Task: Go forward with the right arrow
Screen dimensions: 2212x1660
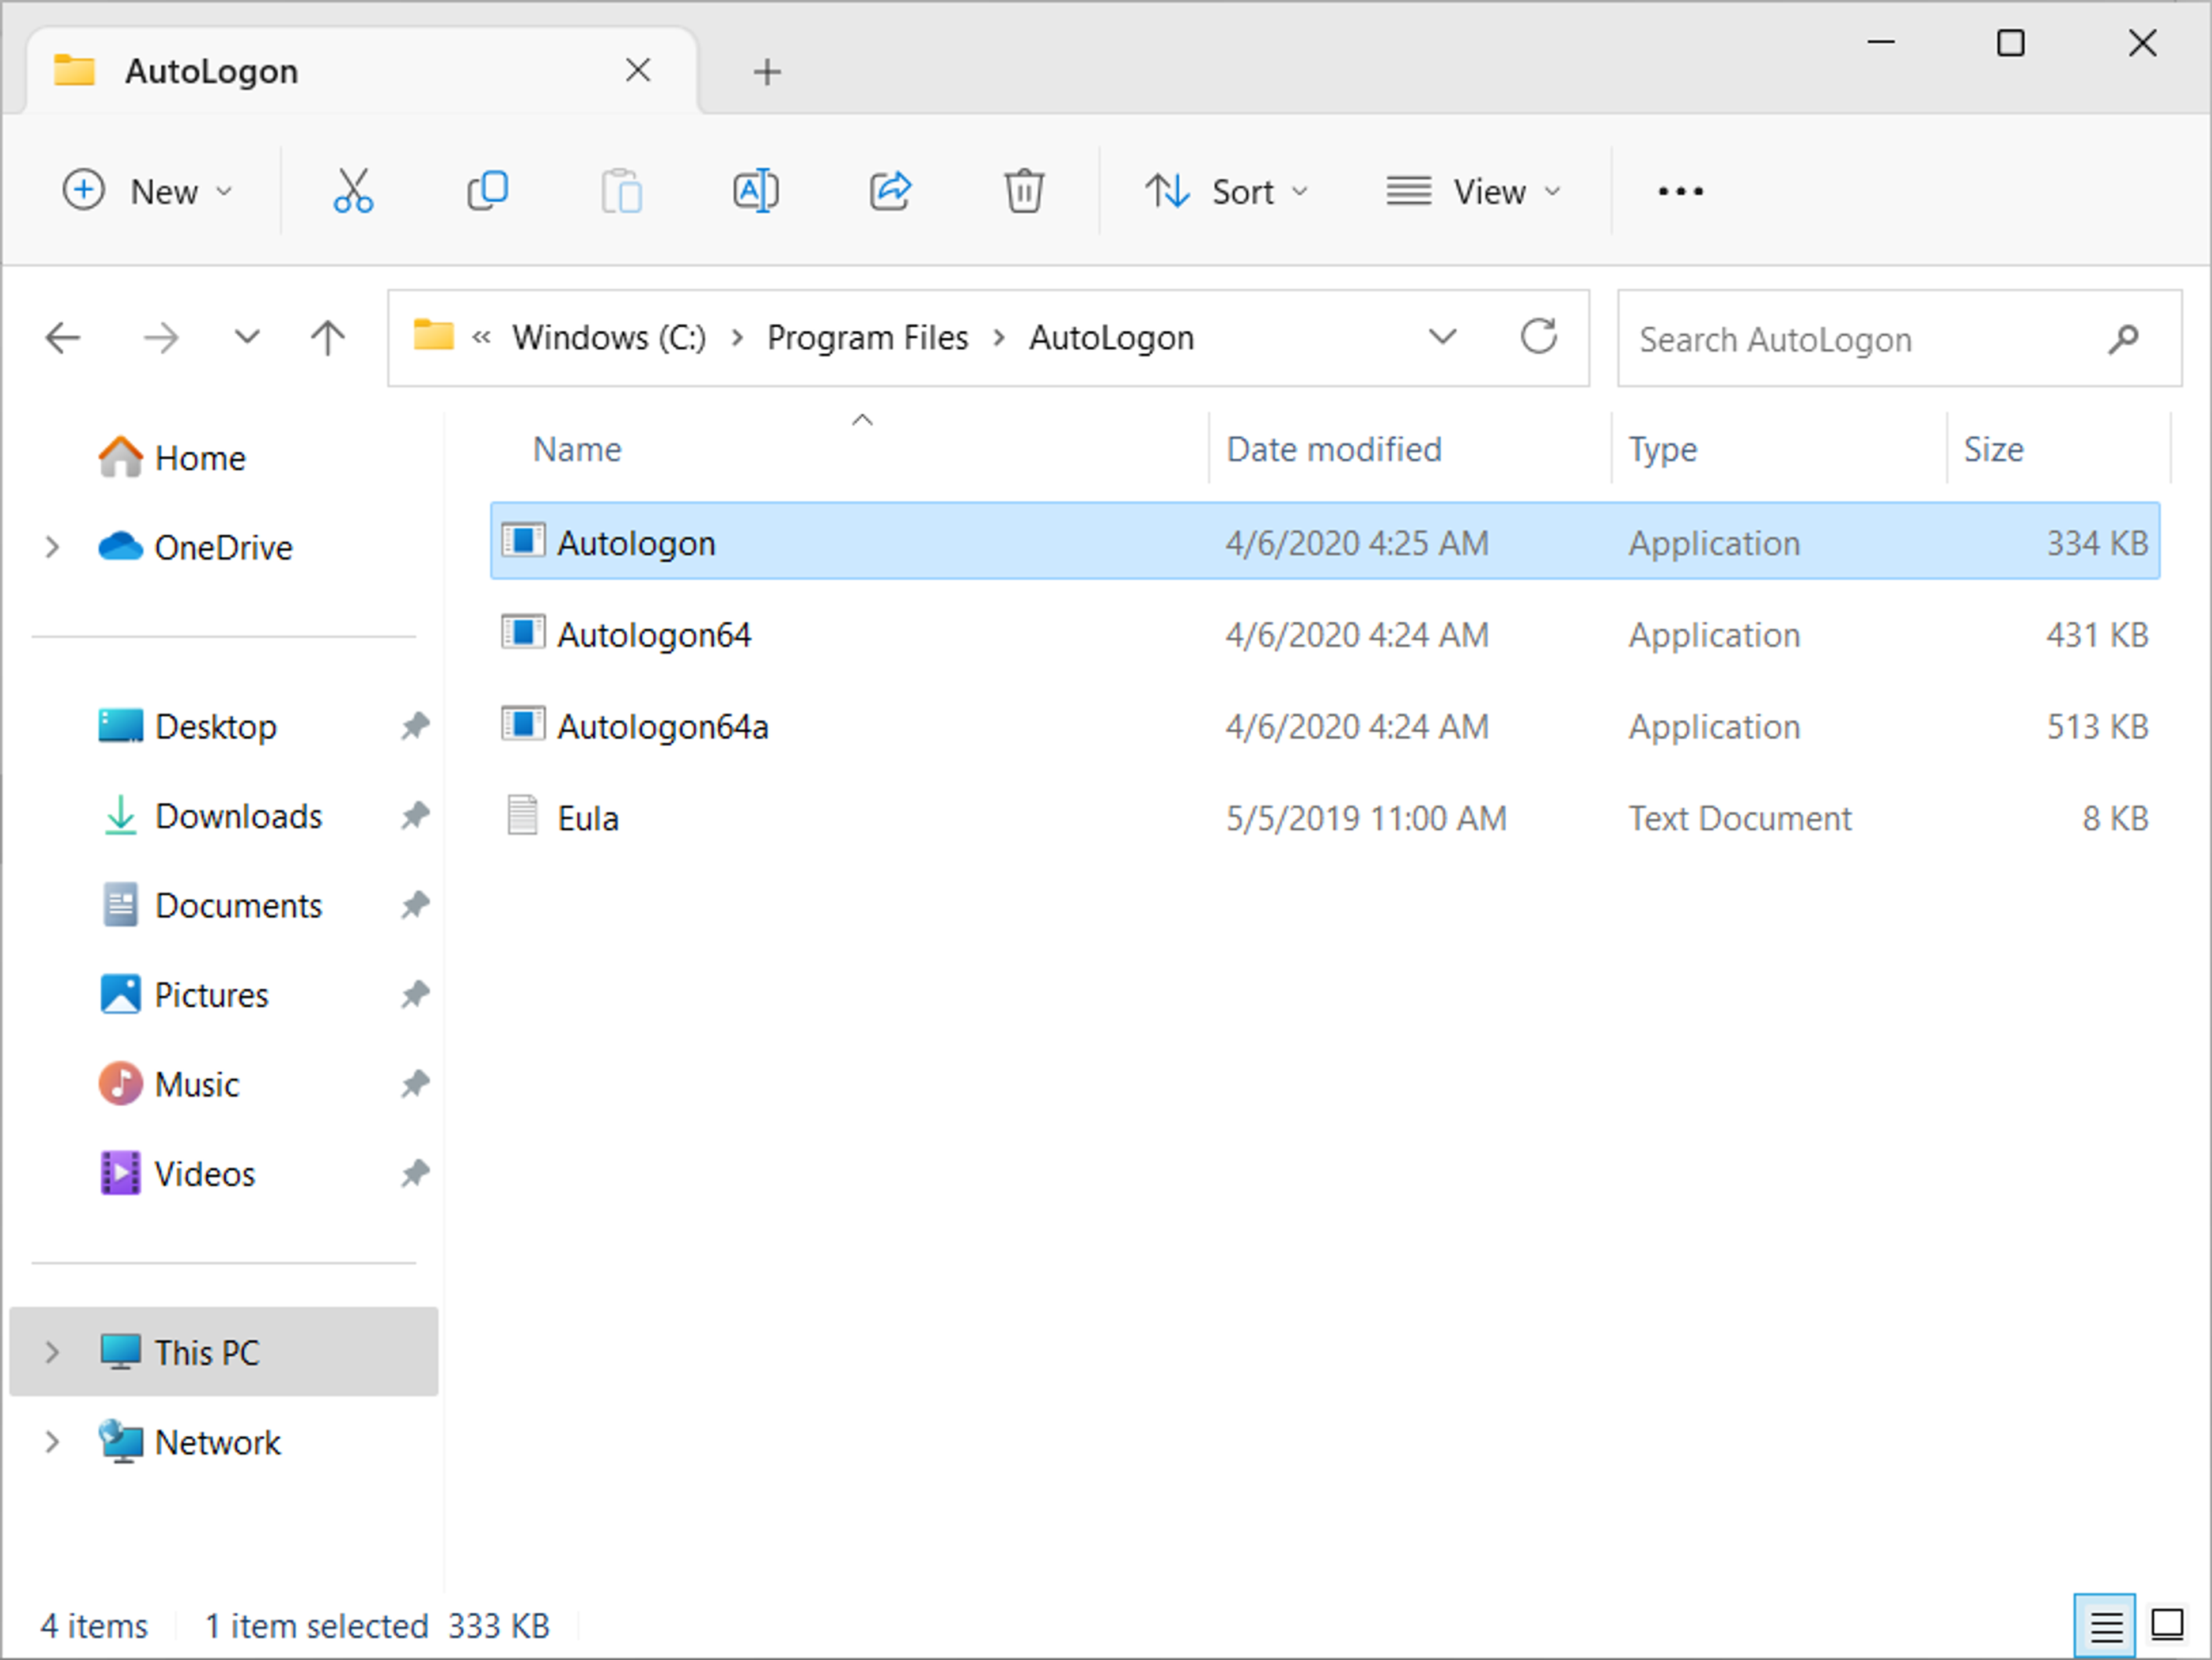Action: (x=160, y=338)
